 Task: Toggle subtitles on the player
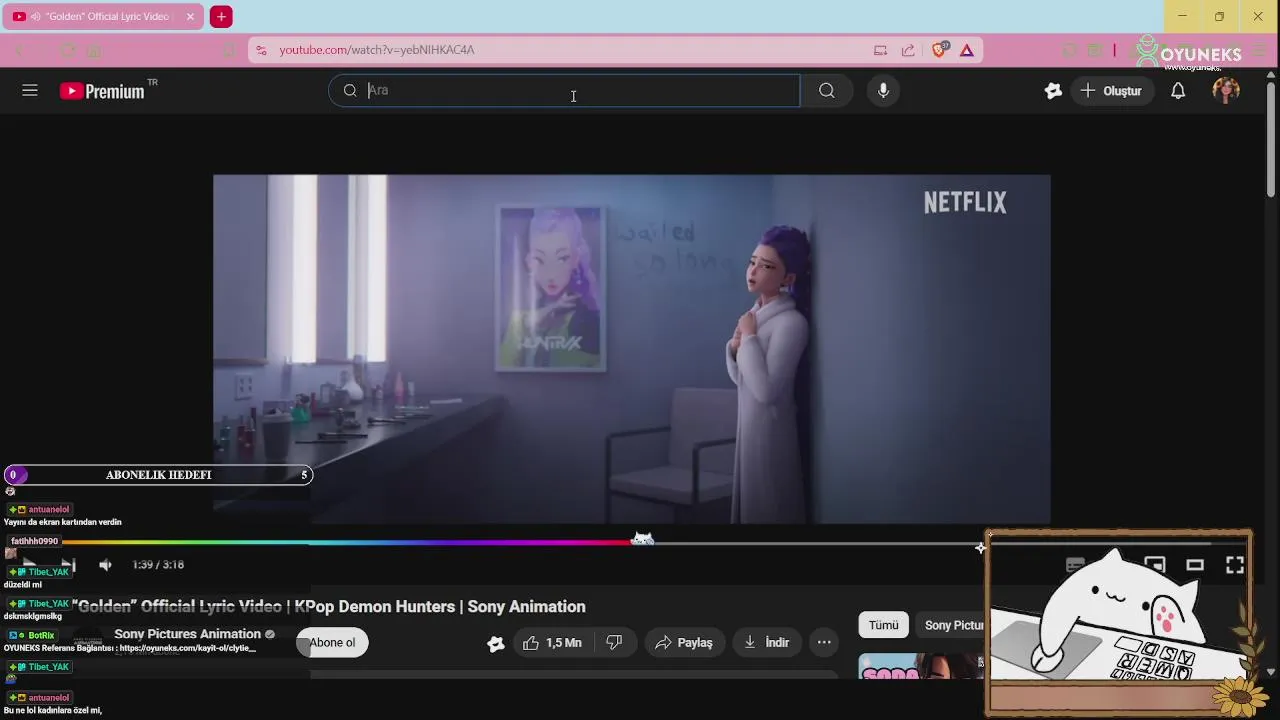[1075, 565]
